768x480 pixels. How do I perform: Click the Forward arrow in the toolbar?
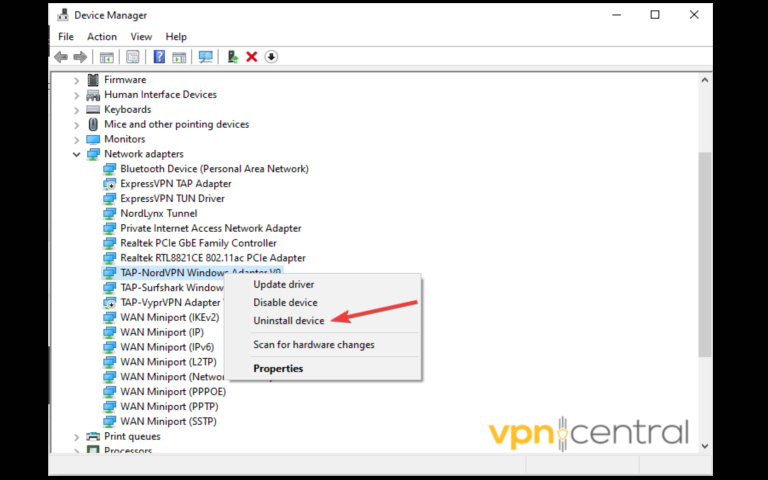80,57
